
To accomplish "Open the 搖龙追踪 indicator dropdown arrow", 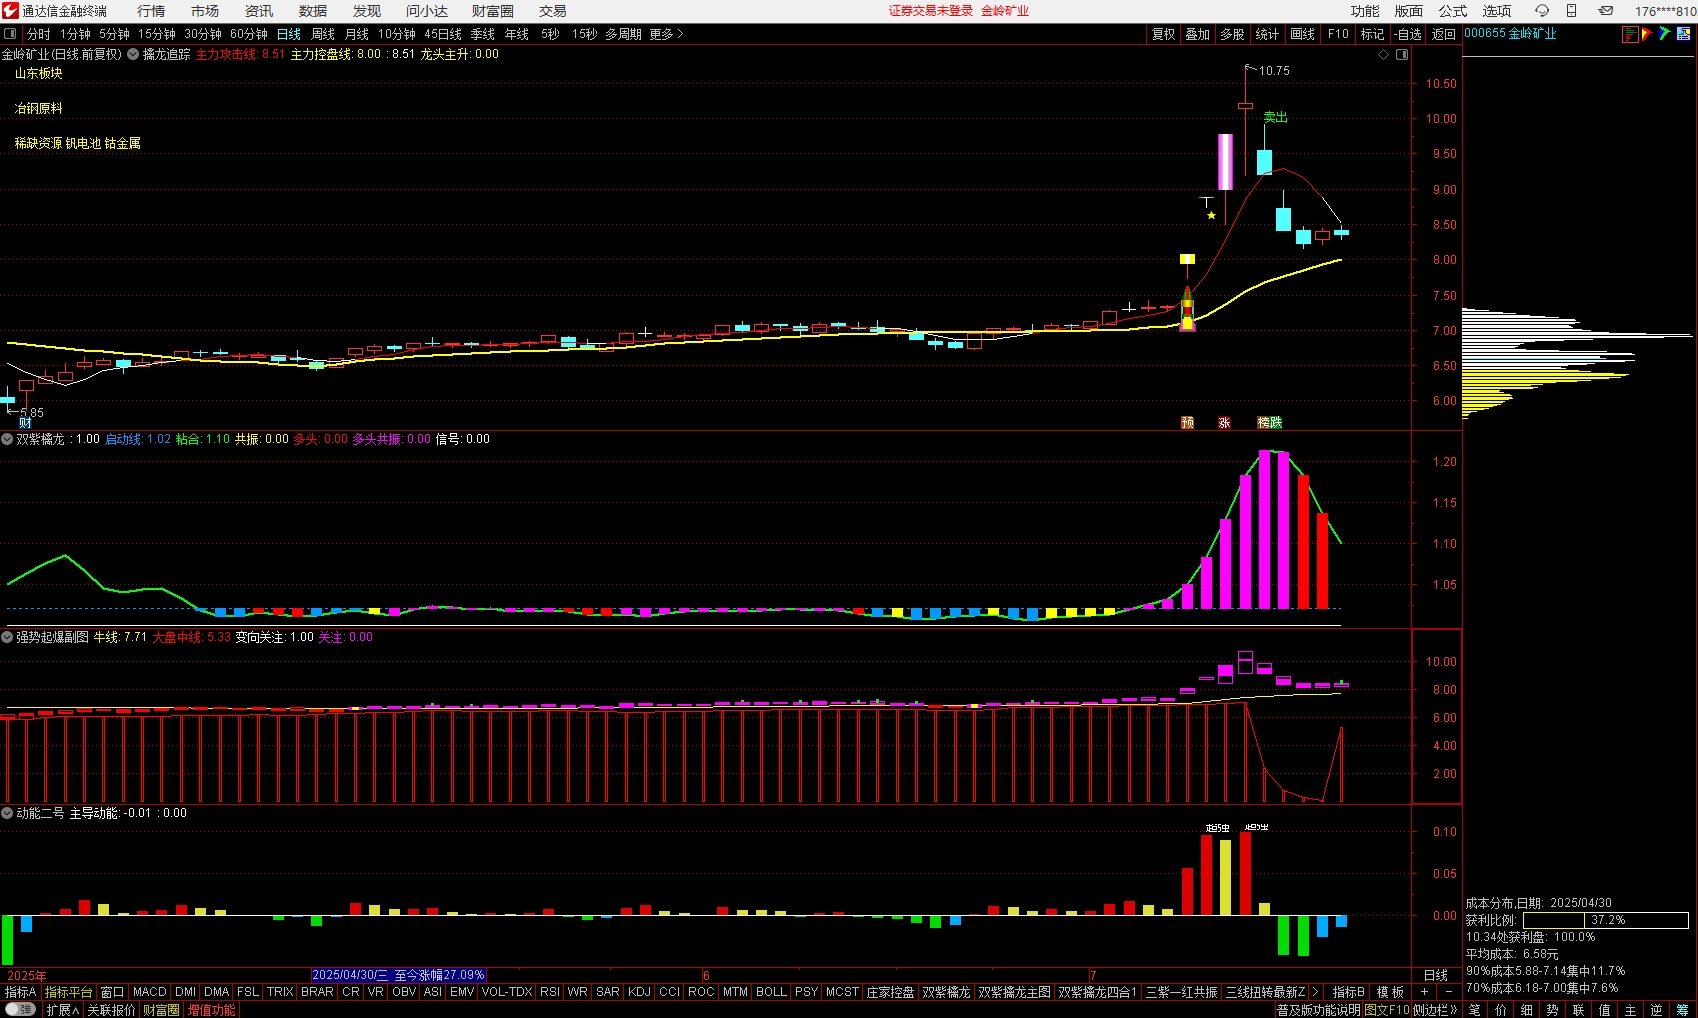I will coord(133,54).
